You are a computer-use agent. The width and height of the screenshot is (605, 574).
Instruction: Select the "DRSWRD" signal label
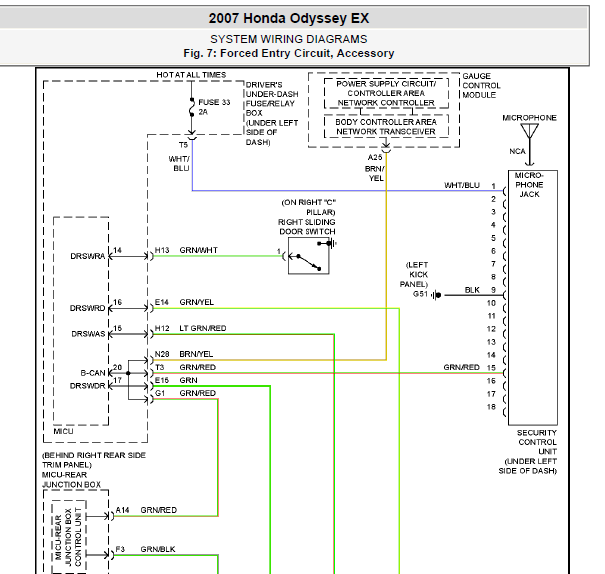click(87, 308)
